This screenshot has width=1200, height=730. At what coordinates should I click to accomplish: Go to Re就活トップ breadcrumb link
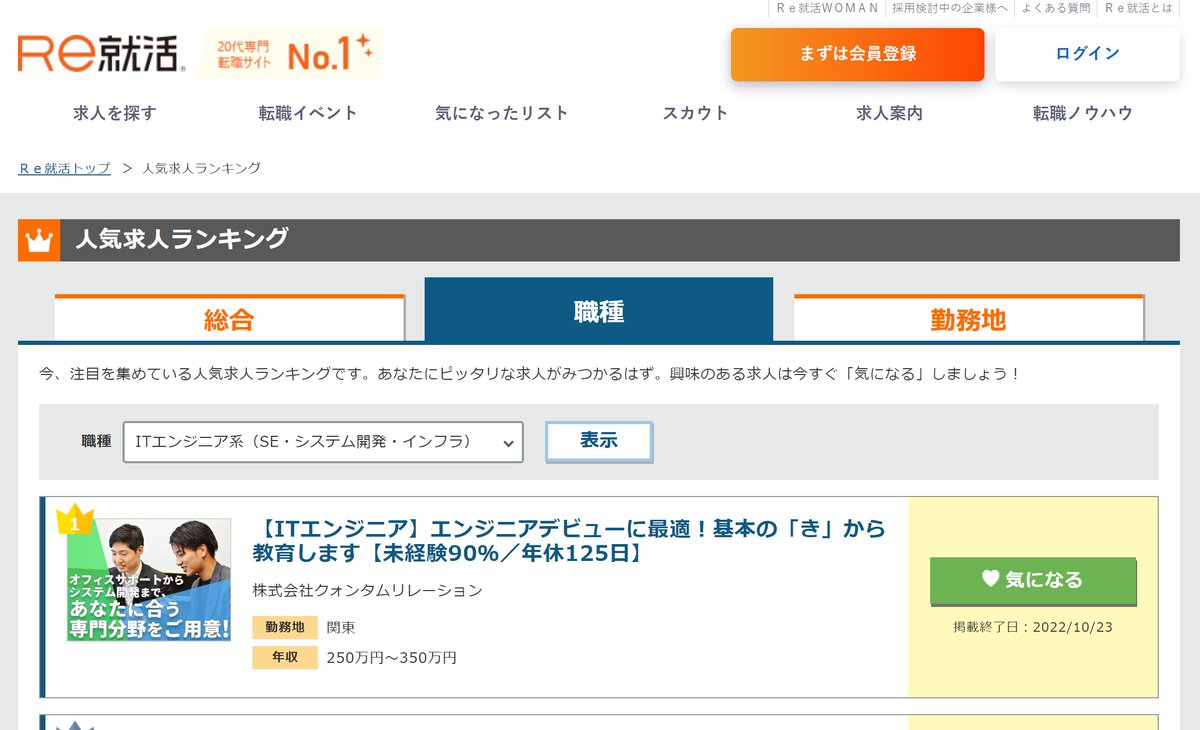click(x=65, y=168)
